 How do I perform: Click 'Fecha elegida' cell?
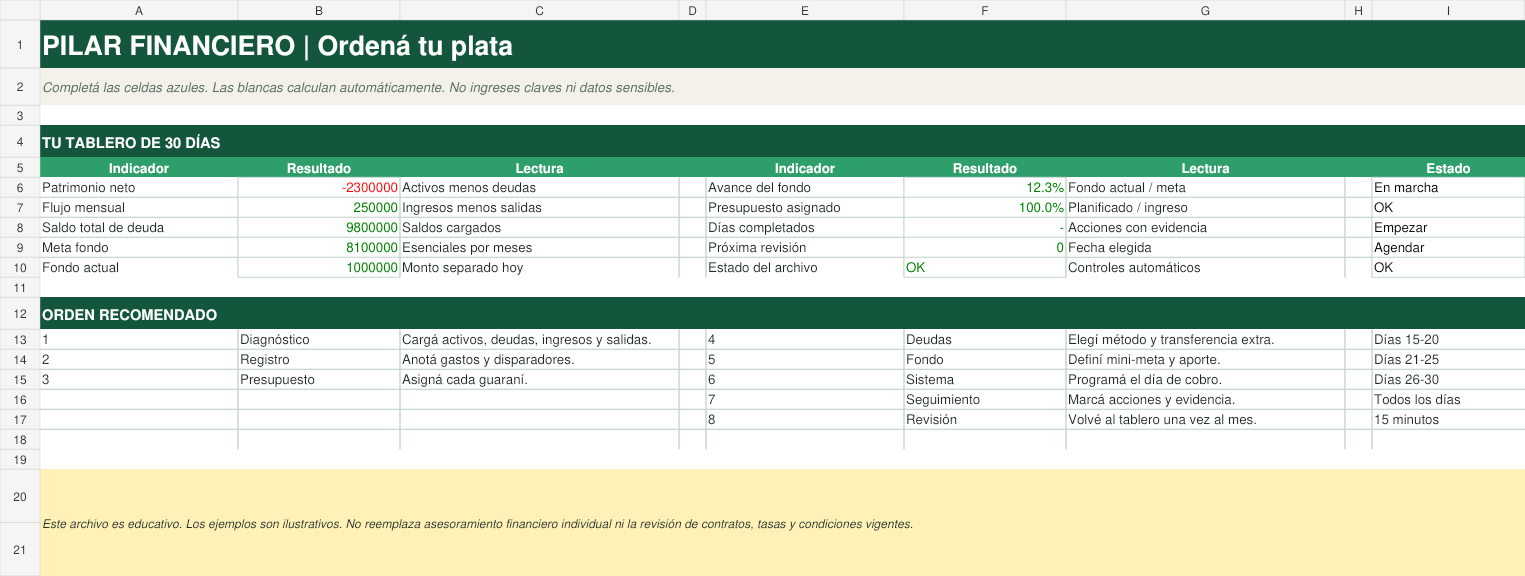[1205, 248]
